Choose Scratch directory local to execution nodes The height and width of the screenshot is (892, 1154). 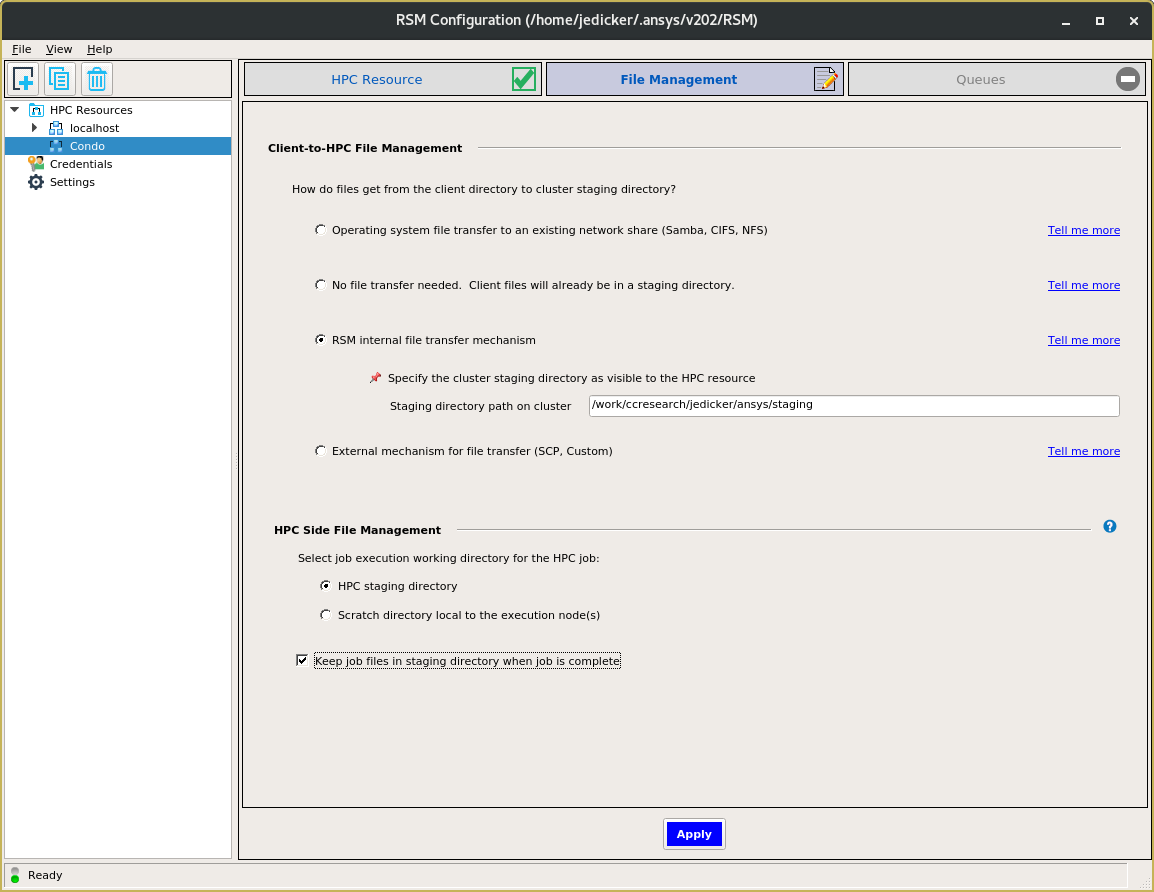[x=325, y=615]
